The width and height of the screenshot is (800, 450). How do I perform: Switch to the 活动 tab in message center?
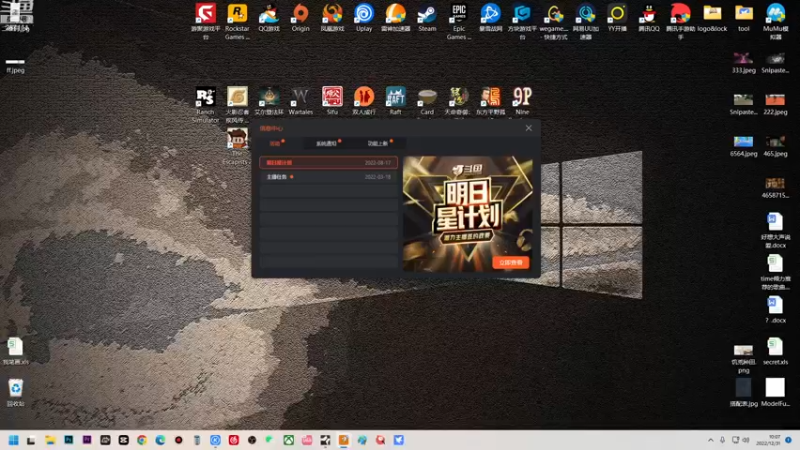276,143
